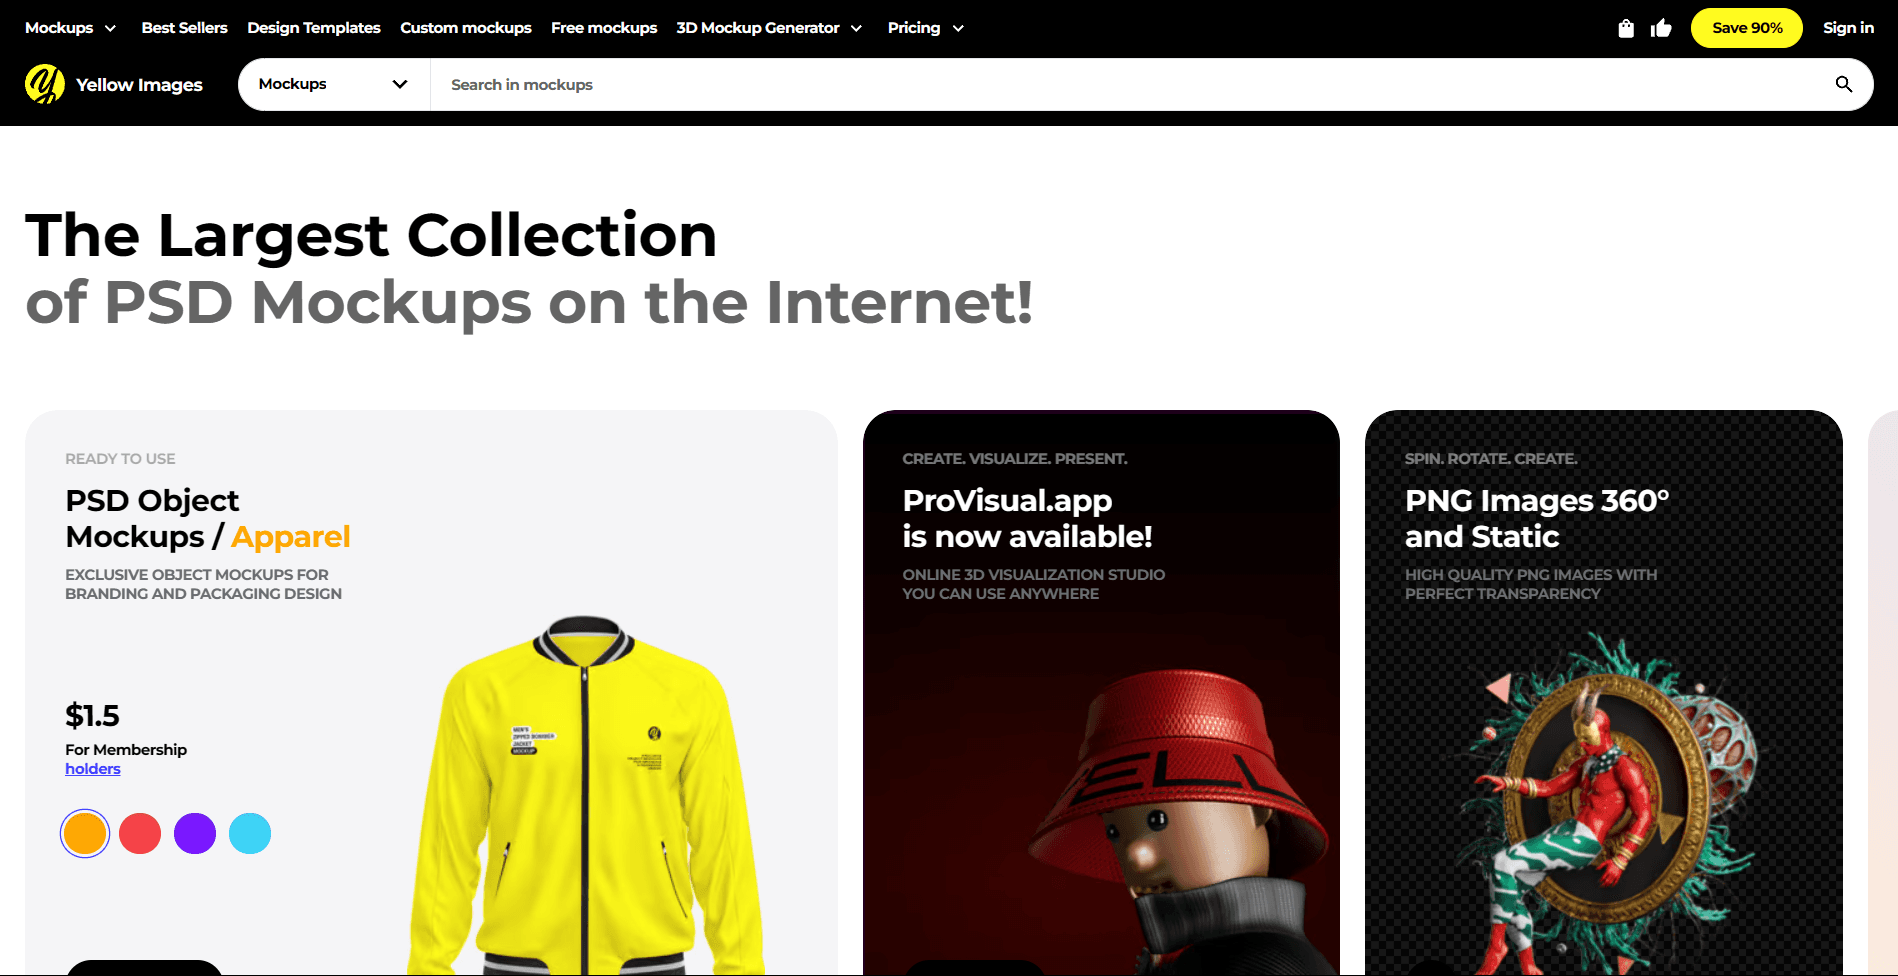Viewport: 1898px width, 976px height.
Task: Go to Best Sellers
Action: [184, 28]
